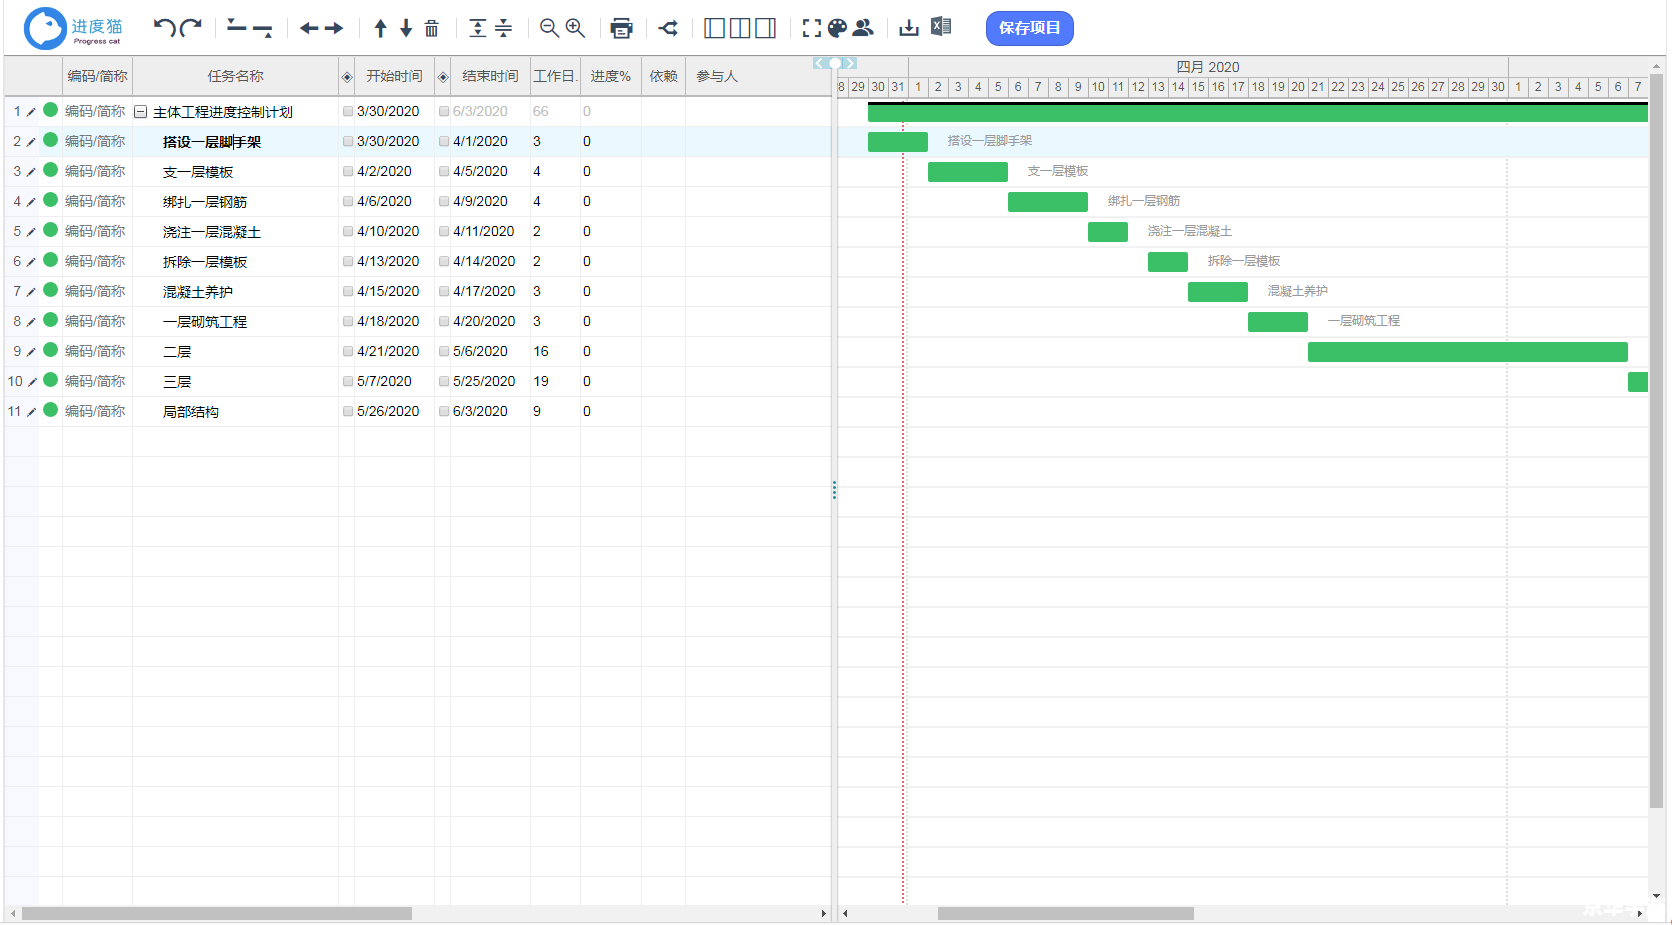
Task: Click the redo arrow icon
Action: (191, 28)
